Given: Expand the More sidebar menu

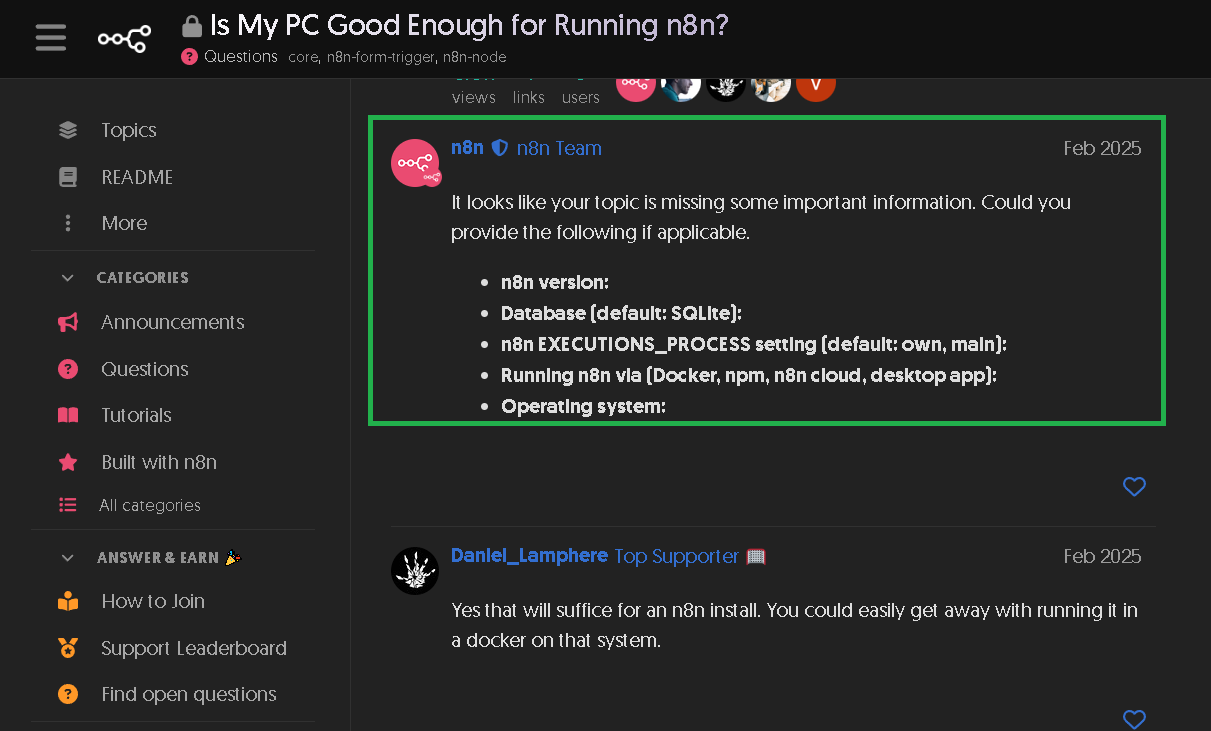Looking at the screenshot, I should click(124, 223).
